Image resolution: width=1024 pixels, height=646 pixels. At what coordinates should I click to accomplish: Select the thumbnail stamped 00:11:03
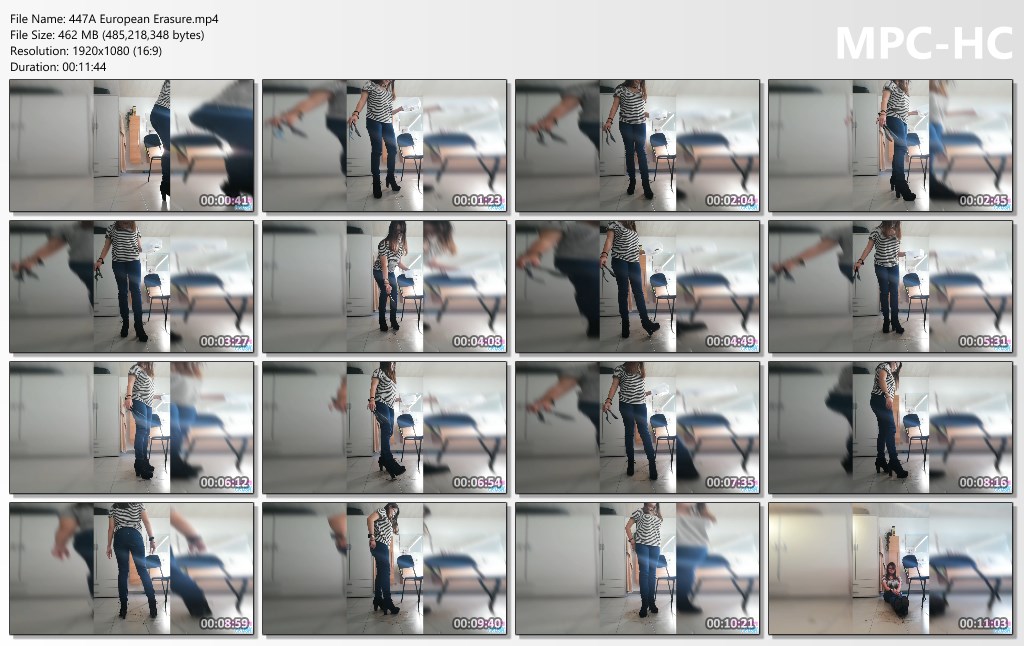[x=891, y=569]
